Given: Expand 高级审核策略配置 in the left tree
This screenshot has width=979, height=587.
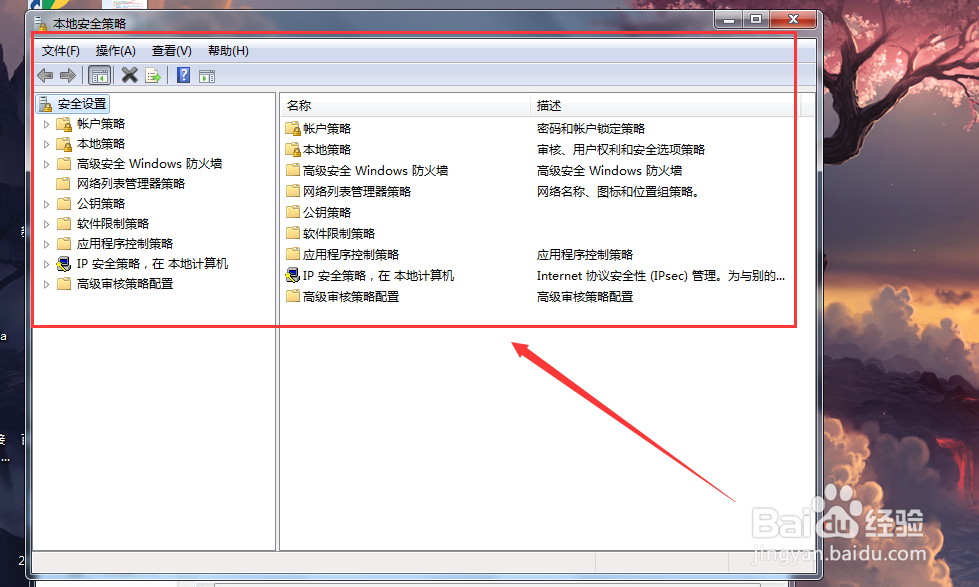Looking at the screenshot, I should click(46, 284).
